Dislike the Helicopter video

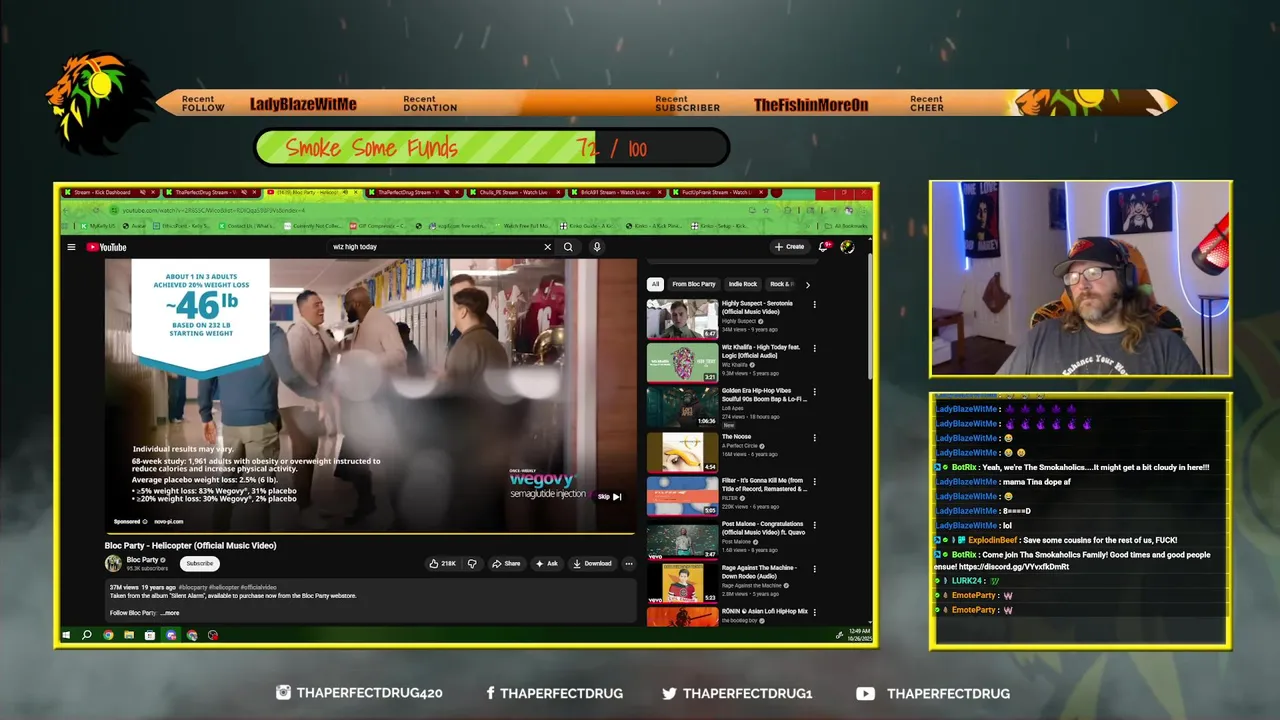472,563
